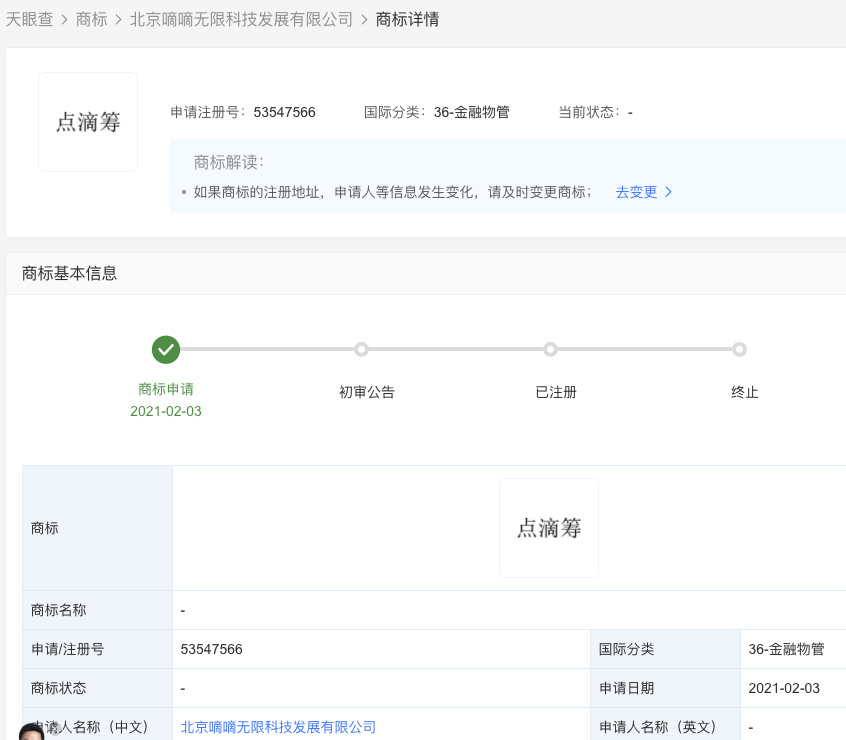
Task: Select the 已注册 progress step circle
Action: (550, 350)
